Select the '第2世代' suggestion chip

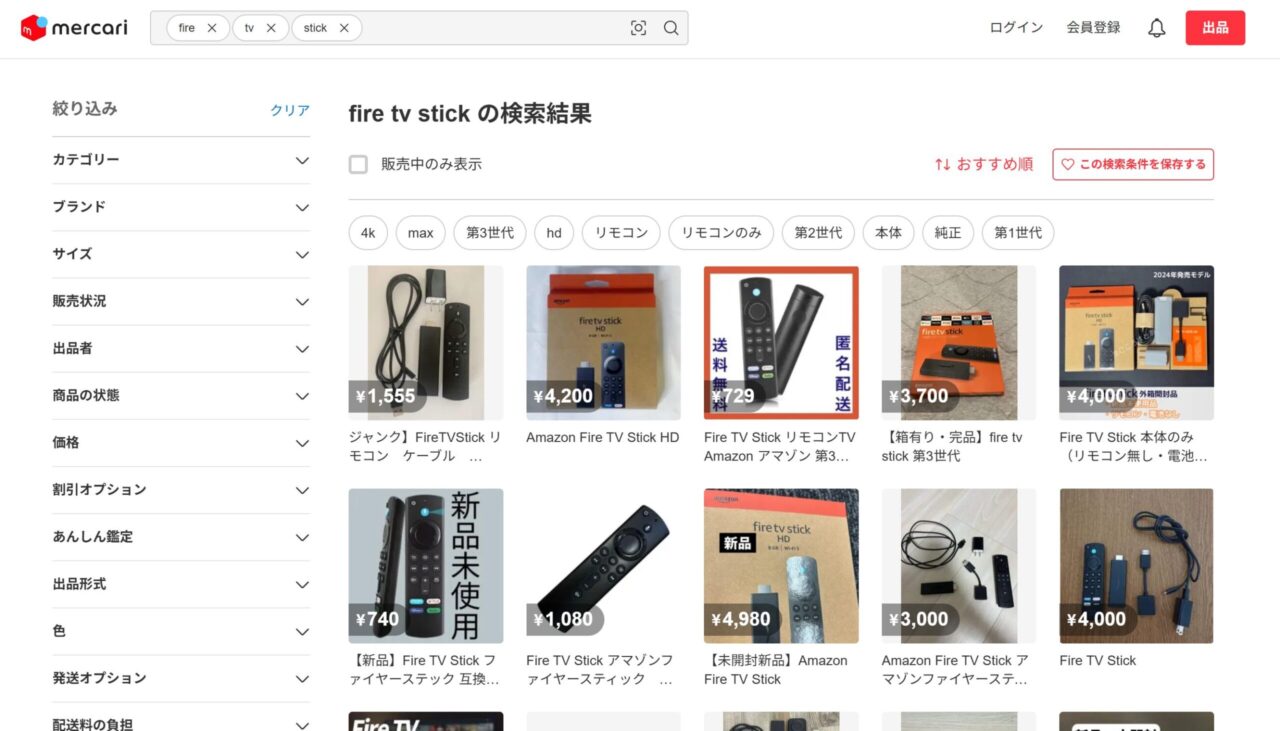click(x=818, y=233)
